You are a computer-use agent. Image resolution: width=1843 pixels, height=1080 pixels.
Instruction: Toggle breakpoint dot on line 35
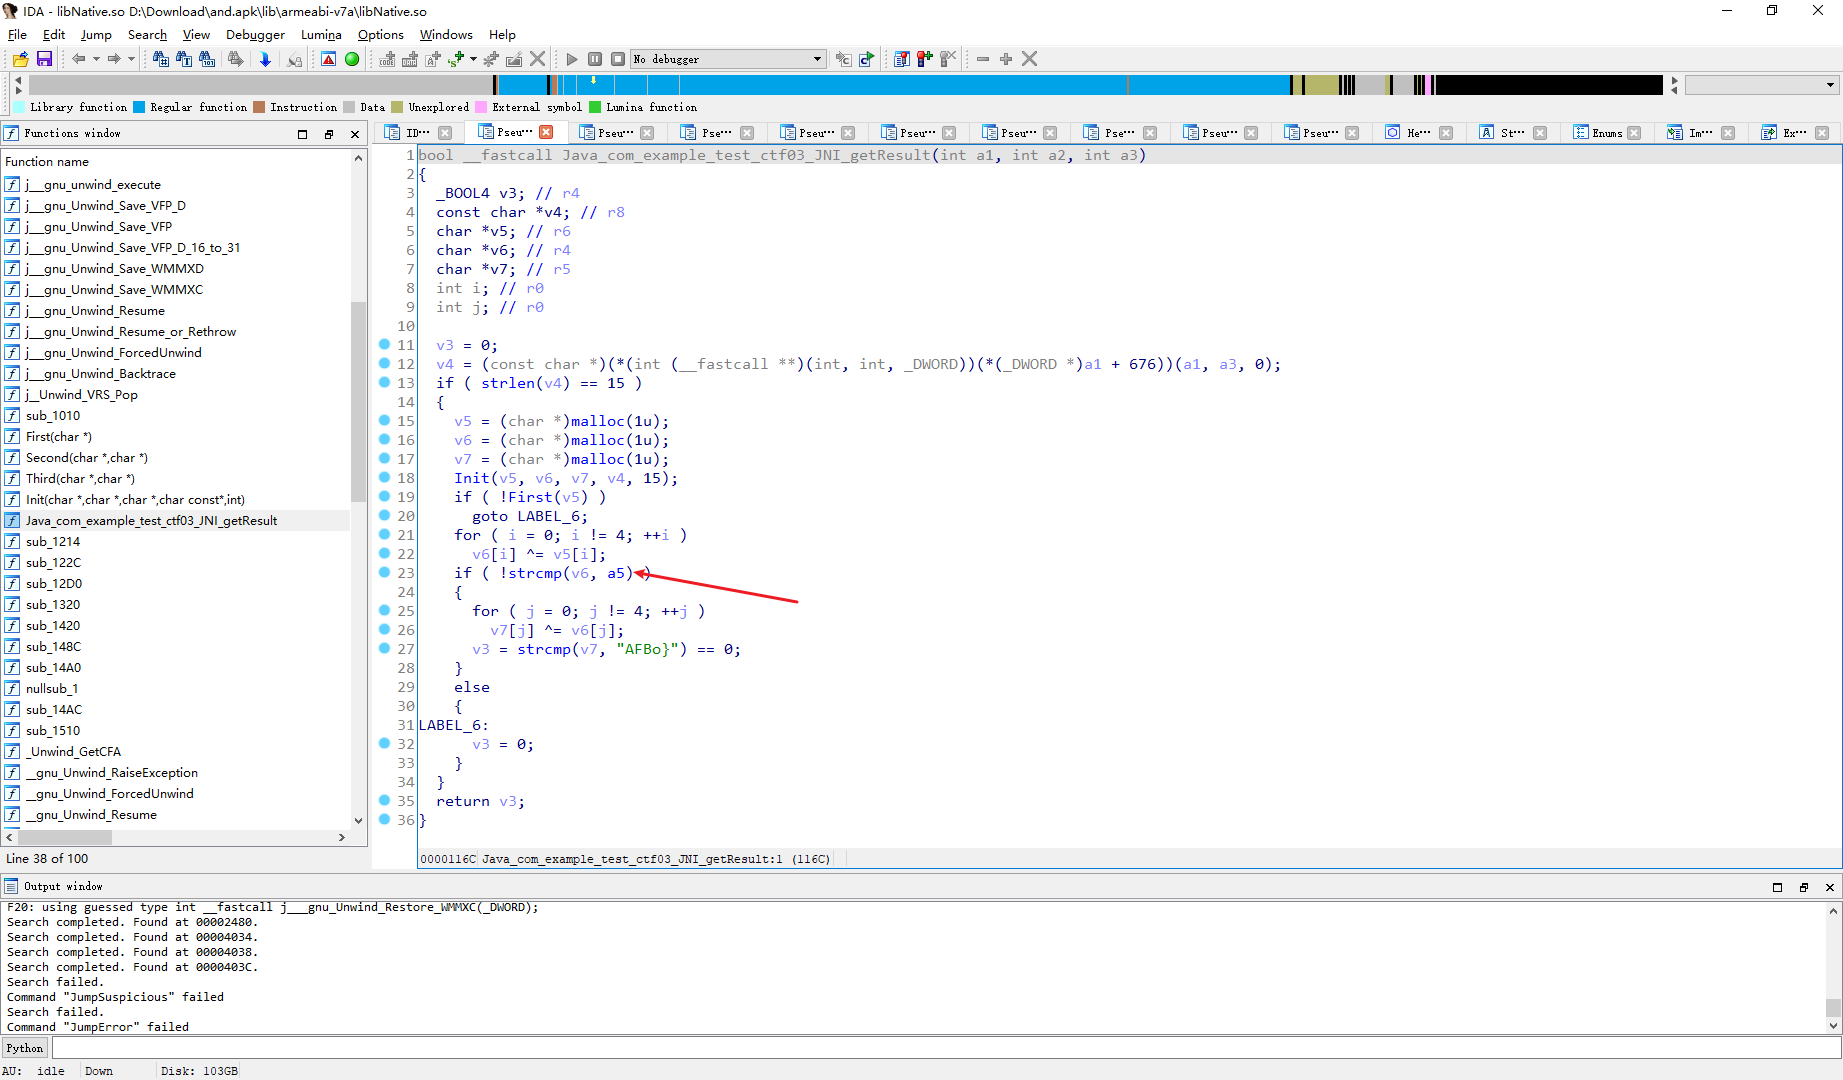point(384,800)
